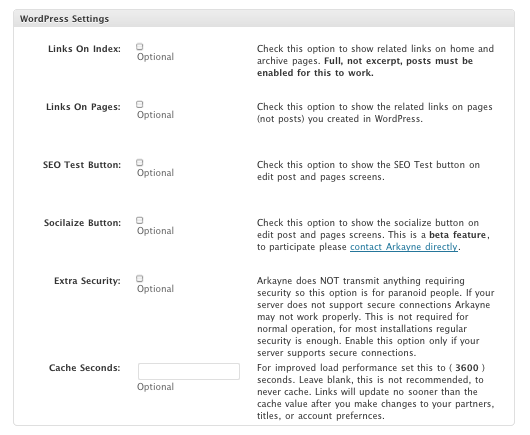The width and height of the screenshot is (530, 435).
Task: Enable the Extra Security checkbox
Action: 140,279
